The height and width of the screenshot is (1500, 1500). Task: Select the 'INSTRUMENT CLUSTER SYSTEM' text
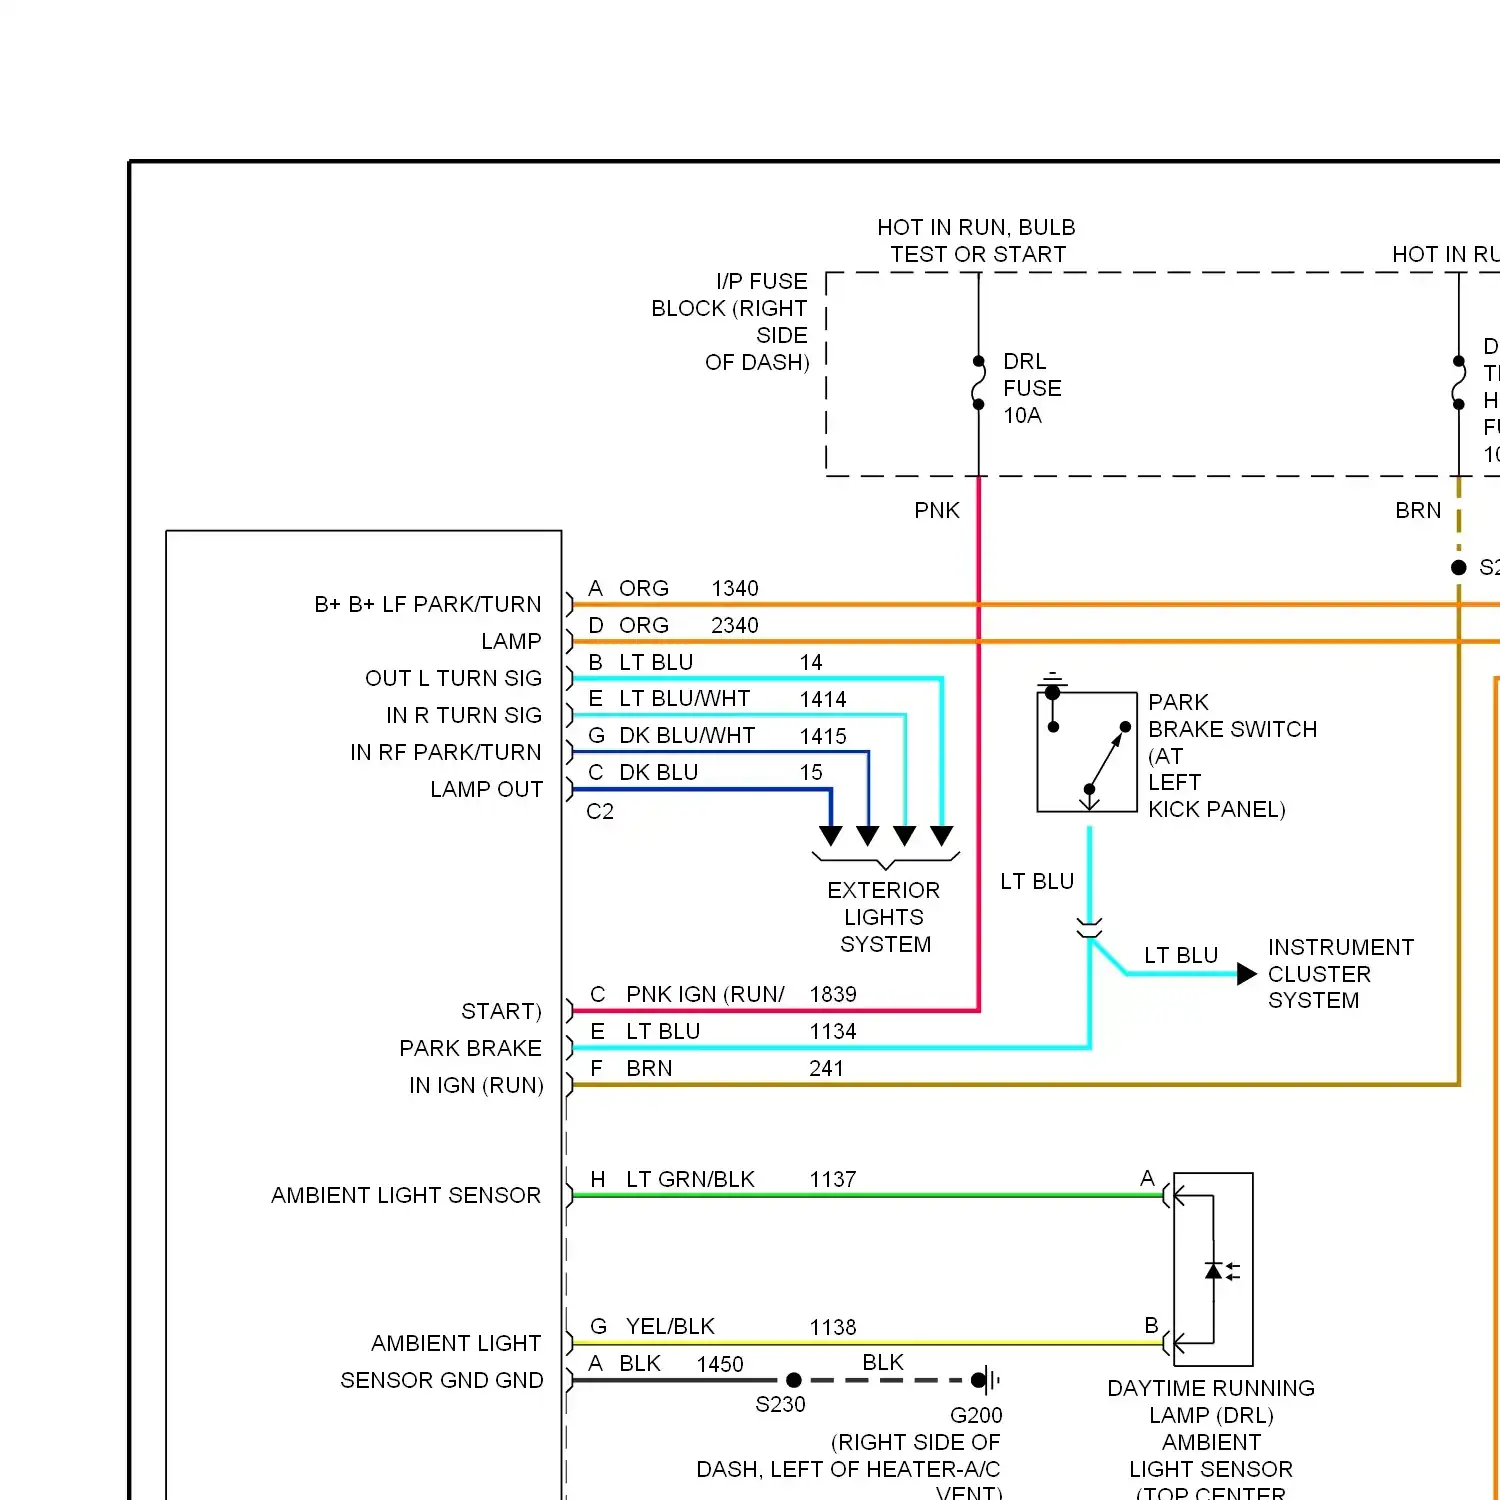[1341, 974]
